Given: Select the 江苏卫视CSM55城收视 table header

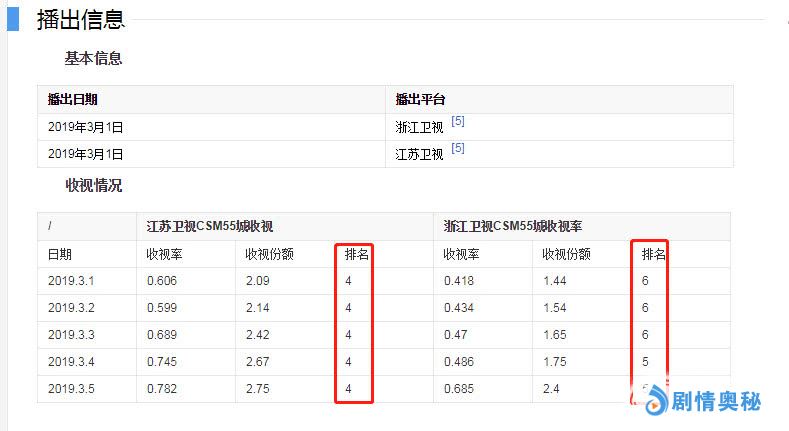Looking at the screenshot, I should coord(210,227).
